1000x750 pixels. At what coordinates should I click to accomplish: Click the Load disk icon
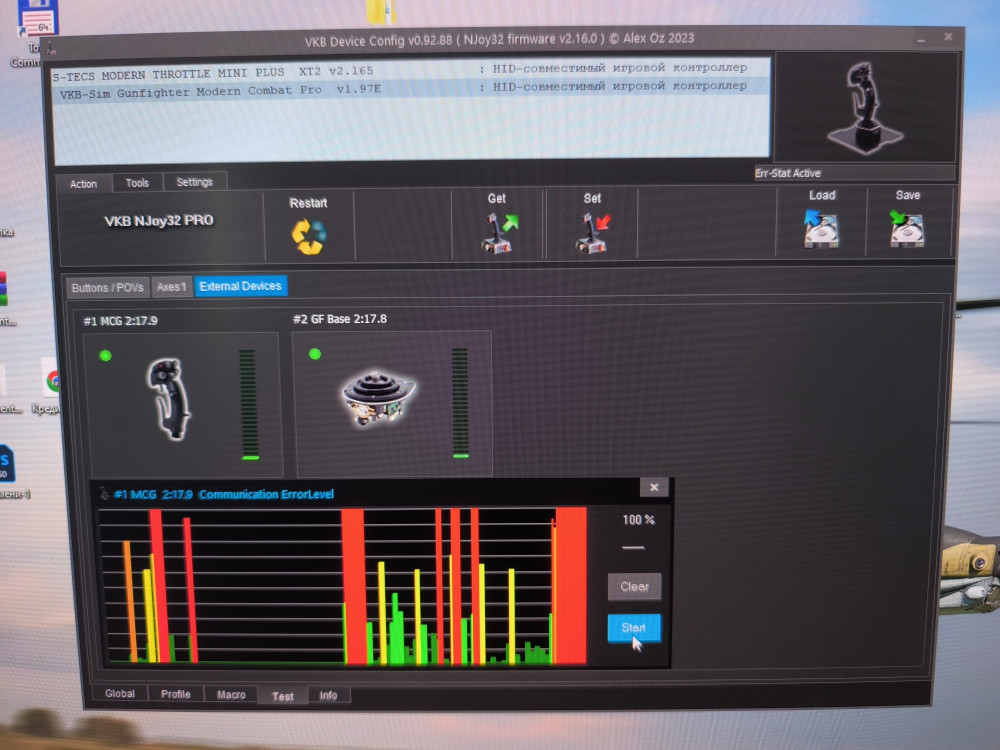(x=821, y=229)
